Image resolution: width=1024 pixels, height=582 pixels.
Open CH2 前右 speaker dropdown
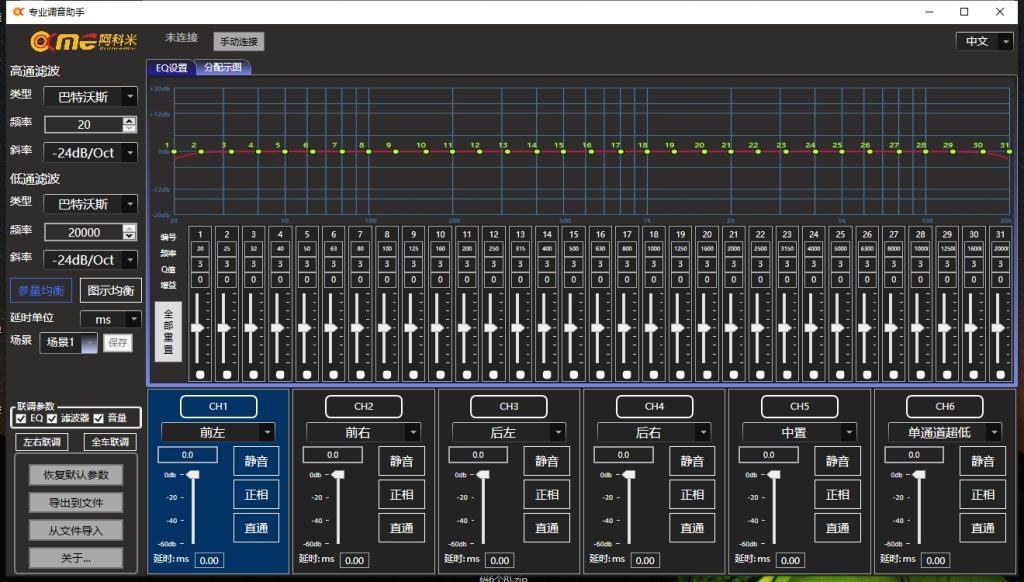tap(364, 432)
